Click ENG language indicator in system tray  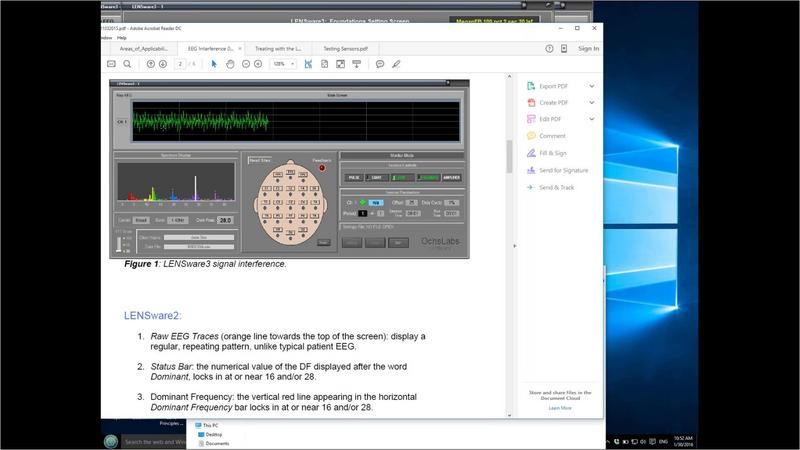pos(663,441)
